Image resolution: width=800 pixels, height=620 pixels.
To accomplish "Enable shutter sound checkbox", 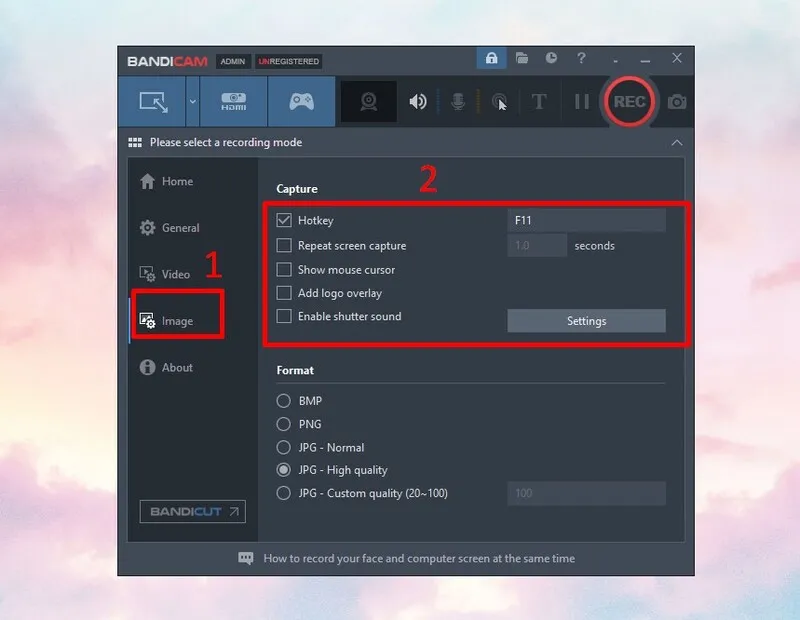I will [284, 317].
